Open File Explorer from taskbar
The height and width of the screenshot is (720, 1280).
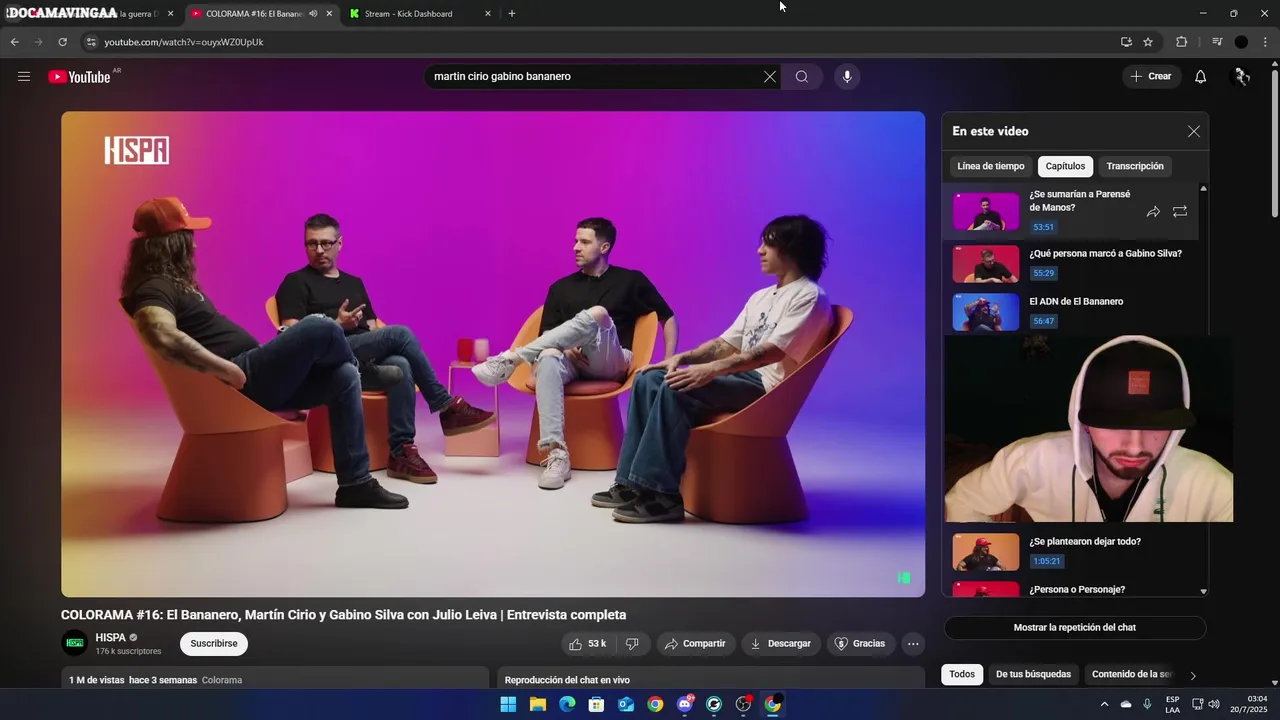coord(537,704)
